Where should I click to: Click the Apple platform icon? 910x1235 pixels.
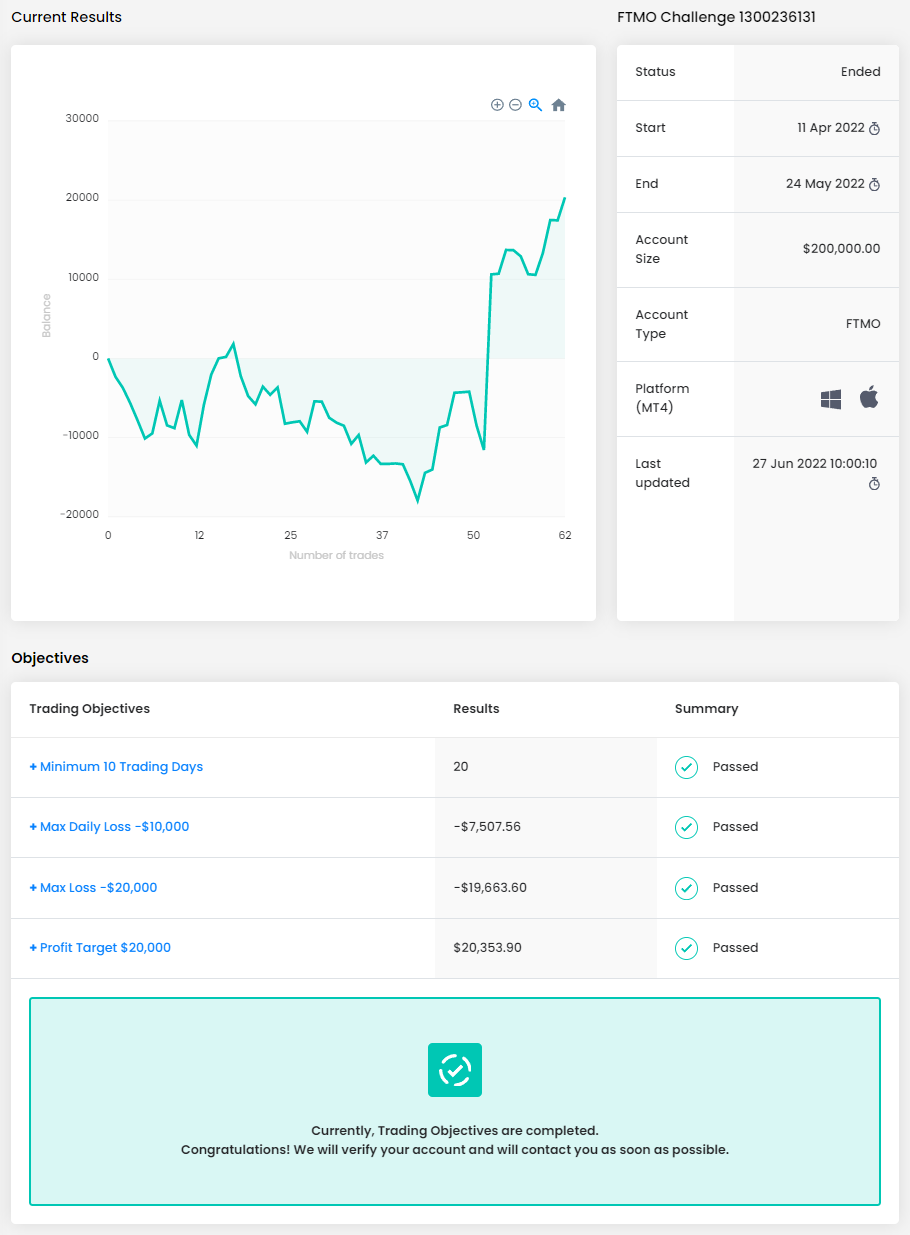pos(869,398)
